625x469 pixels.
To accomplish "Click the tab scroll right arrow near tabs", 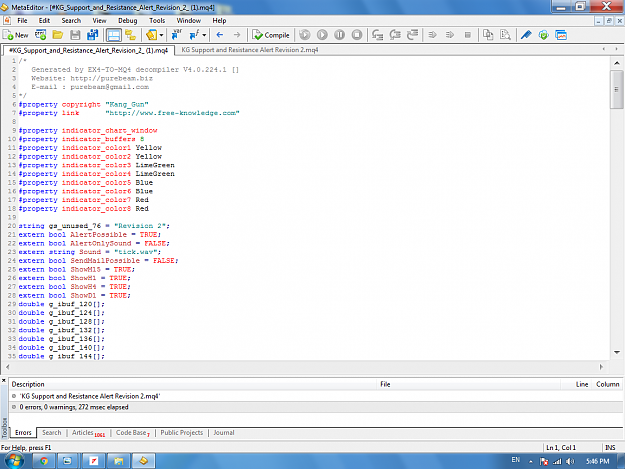I will click(x=616, y=49).
